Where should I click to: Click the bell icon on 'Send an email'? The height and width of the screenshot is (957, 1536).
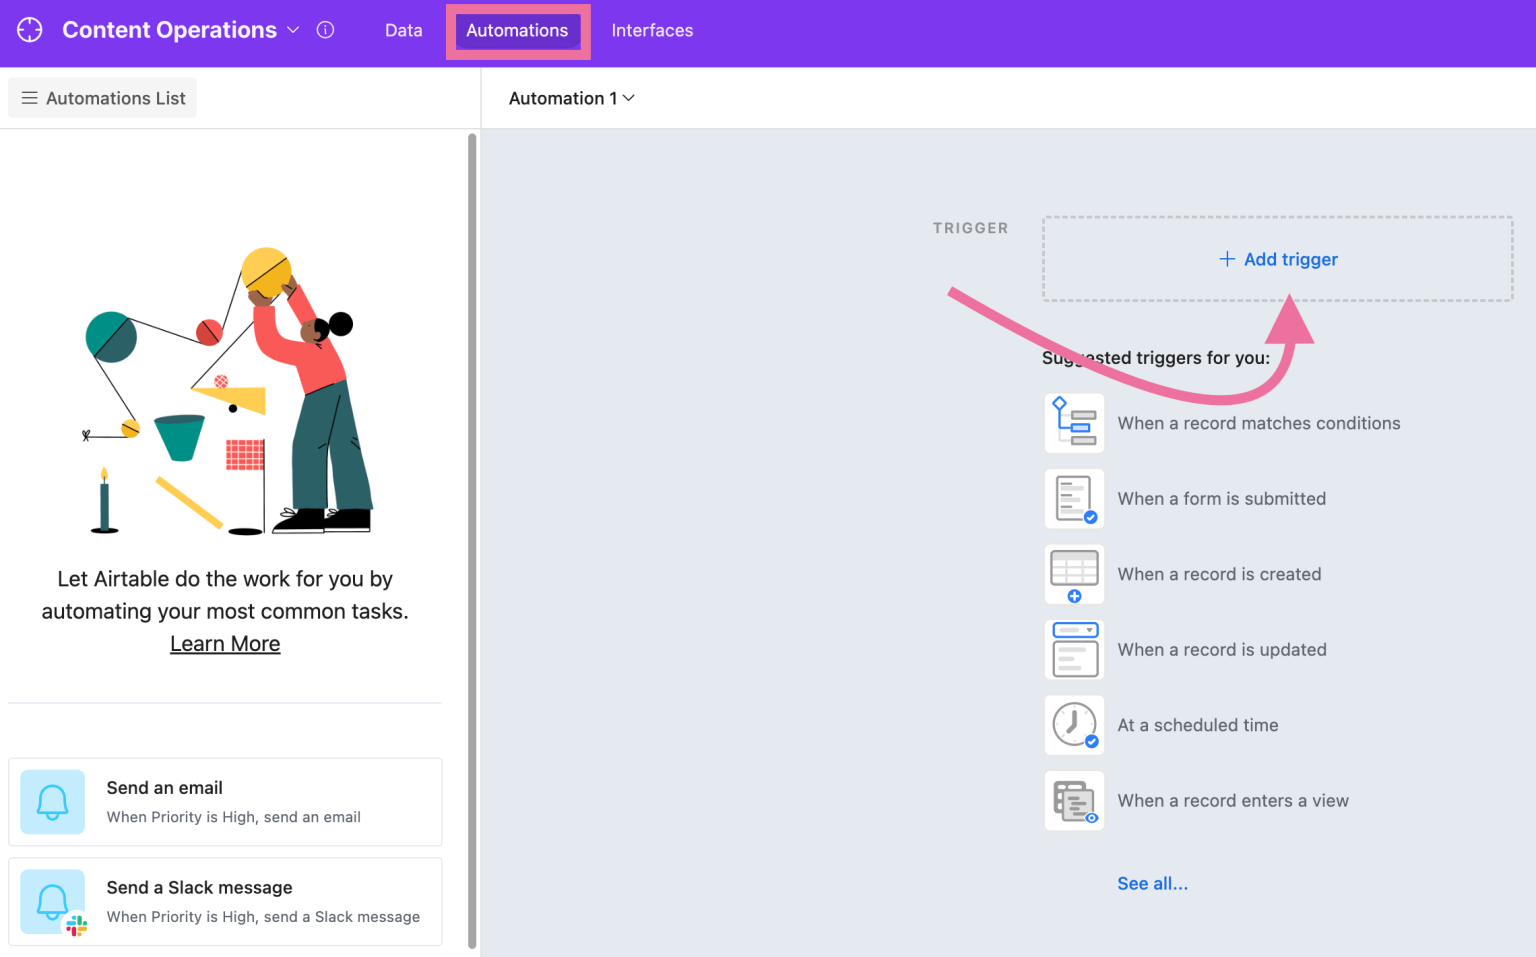[x=52, y=801]
